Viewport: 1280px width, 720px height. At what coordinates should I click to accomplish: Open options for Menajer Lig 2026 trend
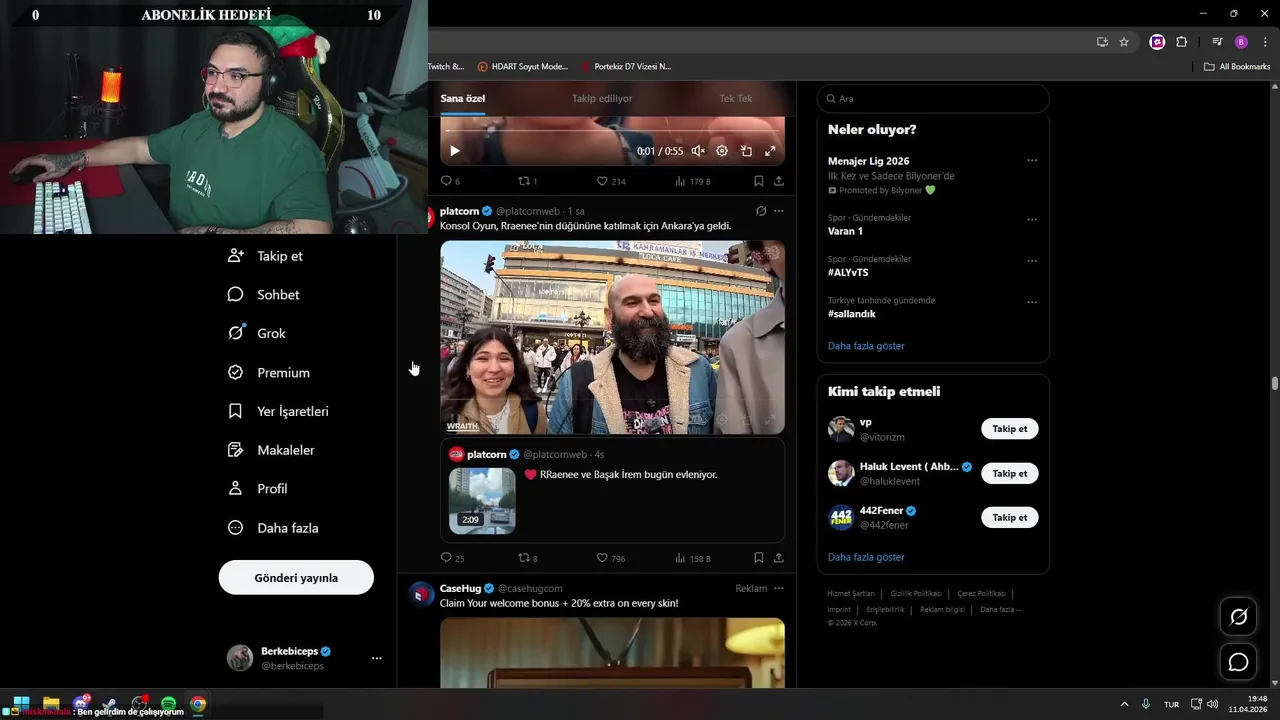pyautogui.click(x=1032, y=160)
